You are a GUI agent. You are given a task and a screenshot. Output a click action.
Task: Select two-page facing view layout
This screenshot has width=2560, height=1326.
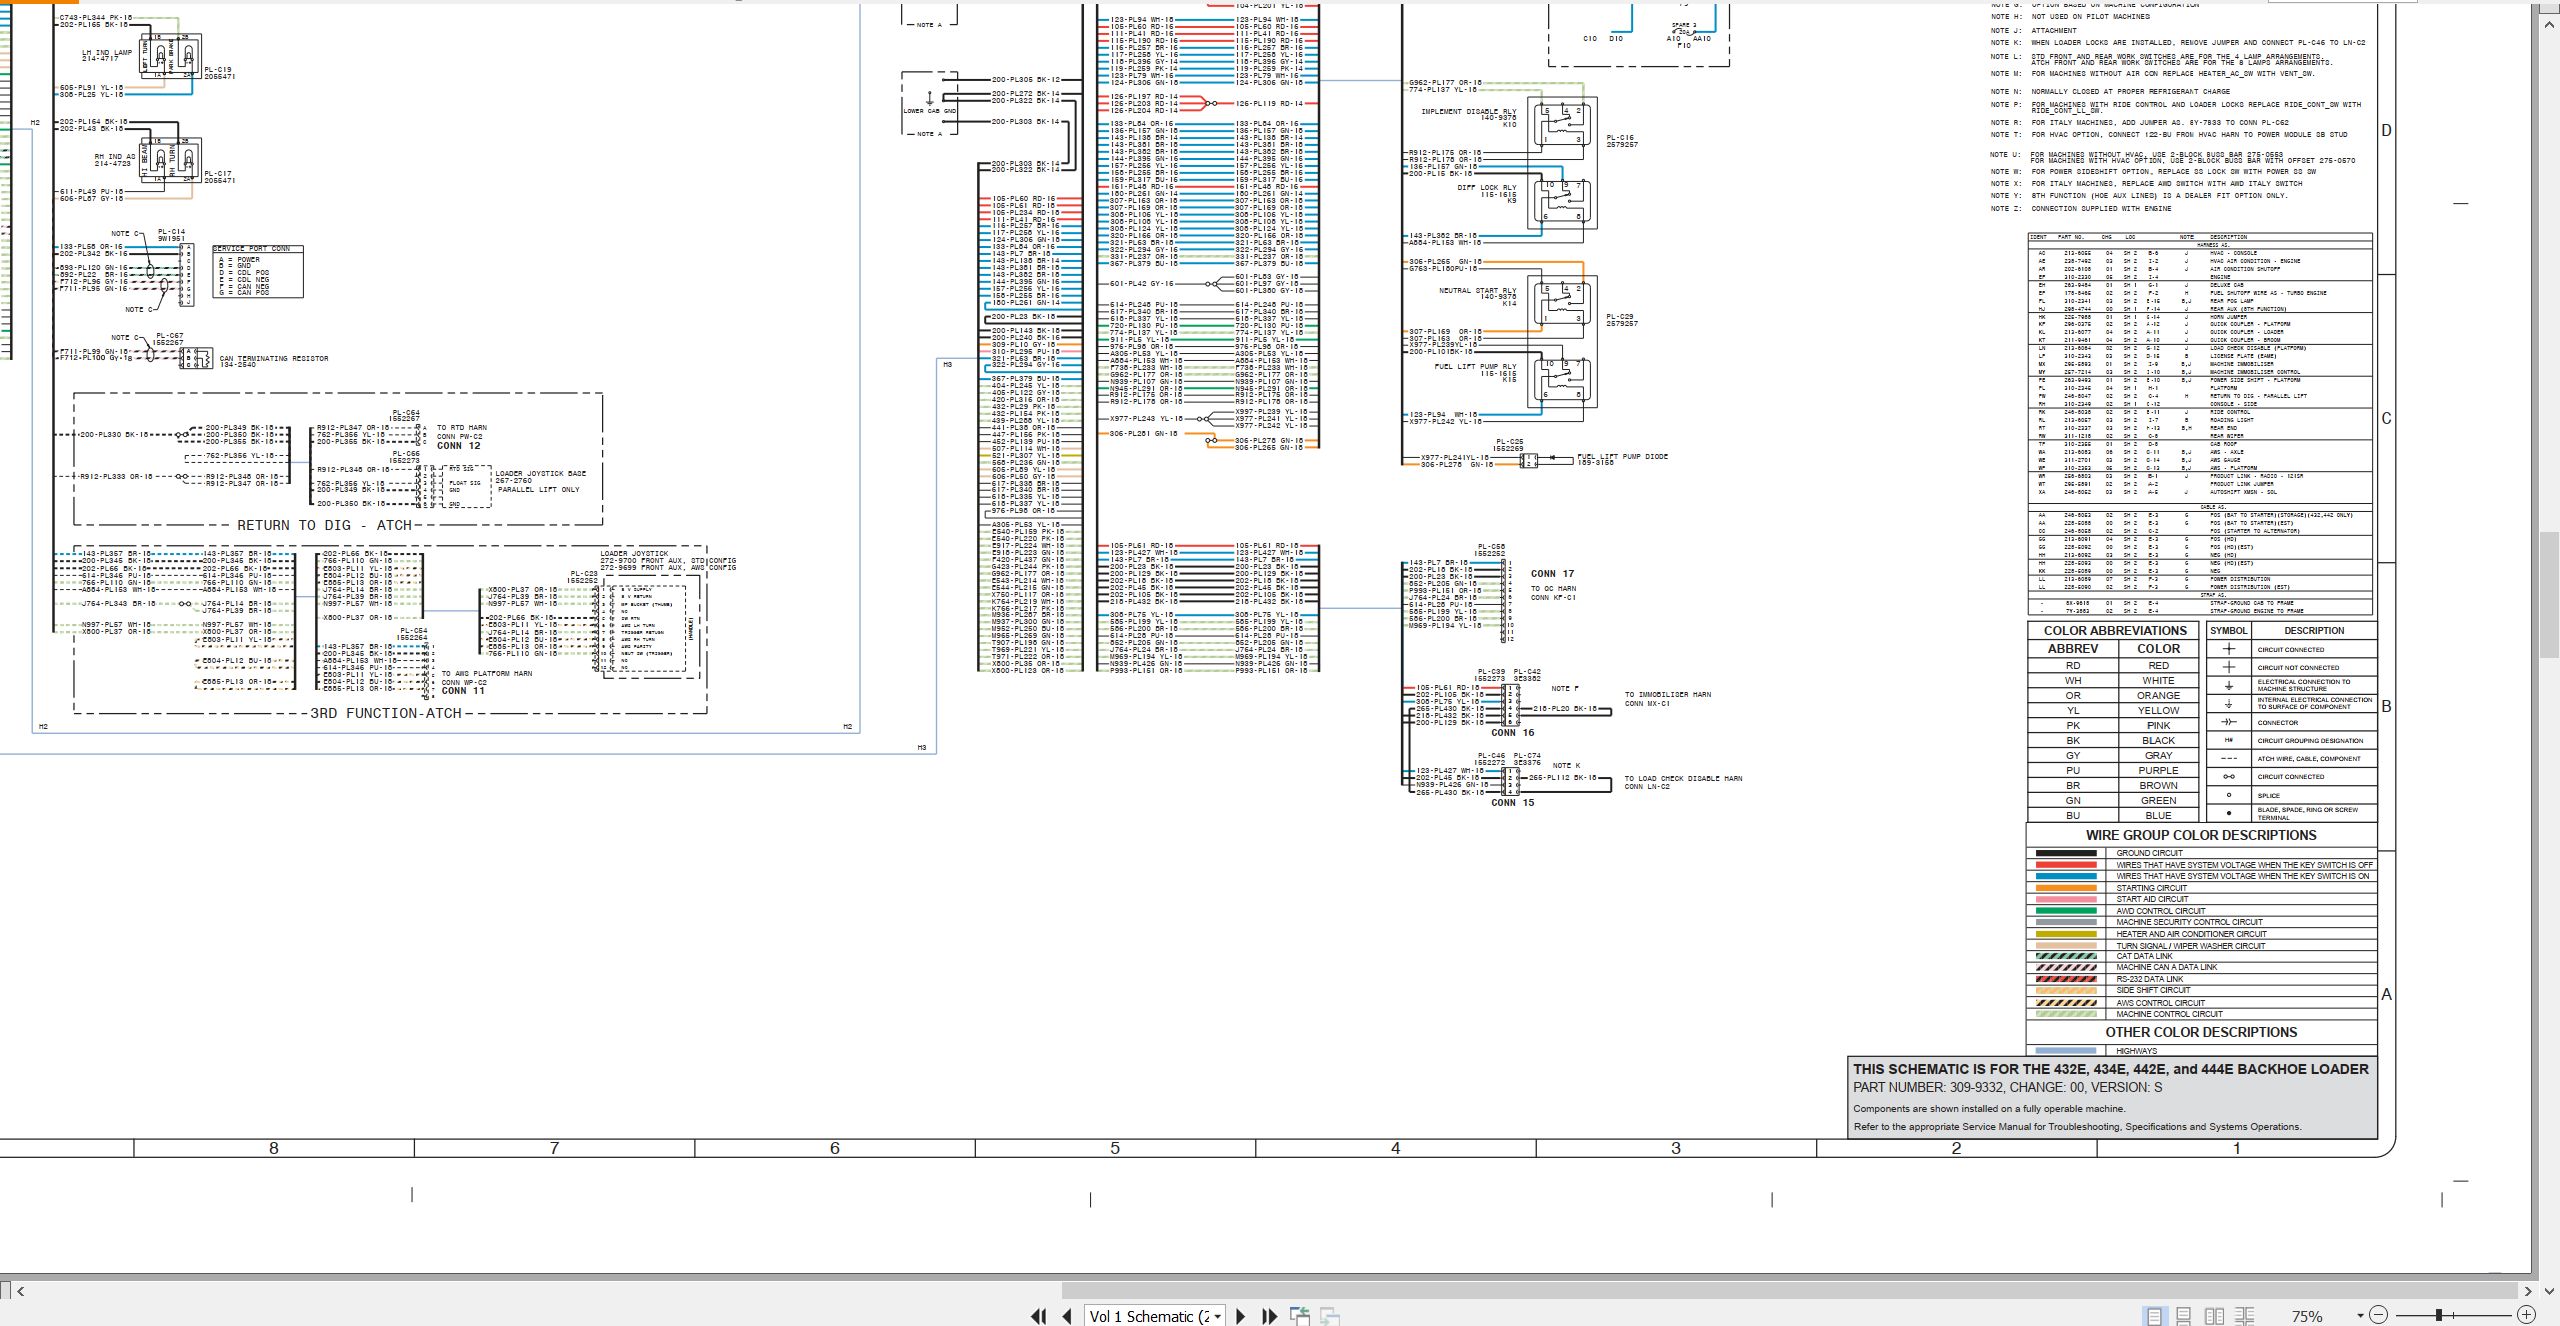[2215, 1316]
